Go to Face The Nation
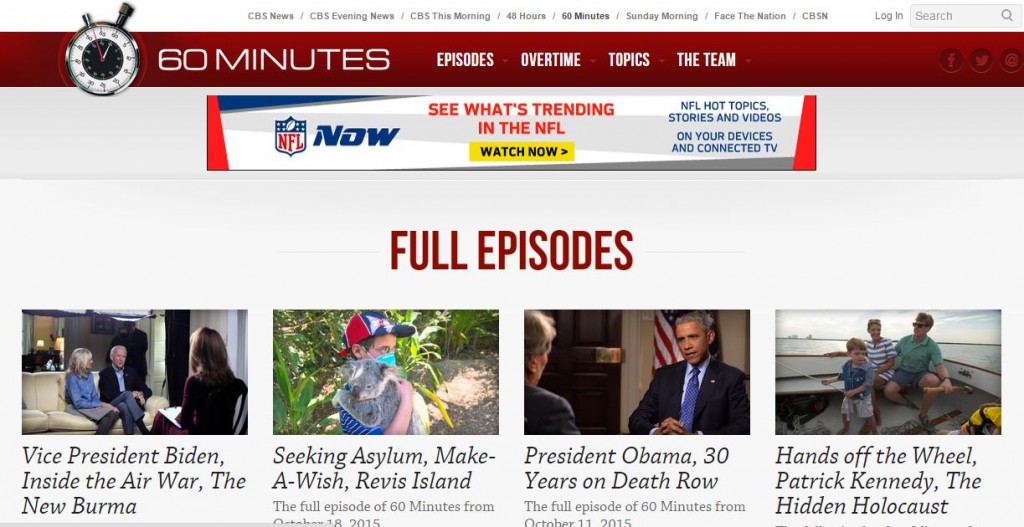1024x527 pixels. 750,16
